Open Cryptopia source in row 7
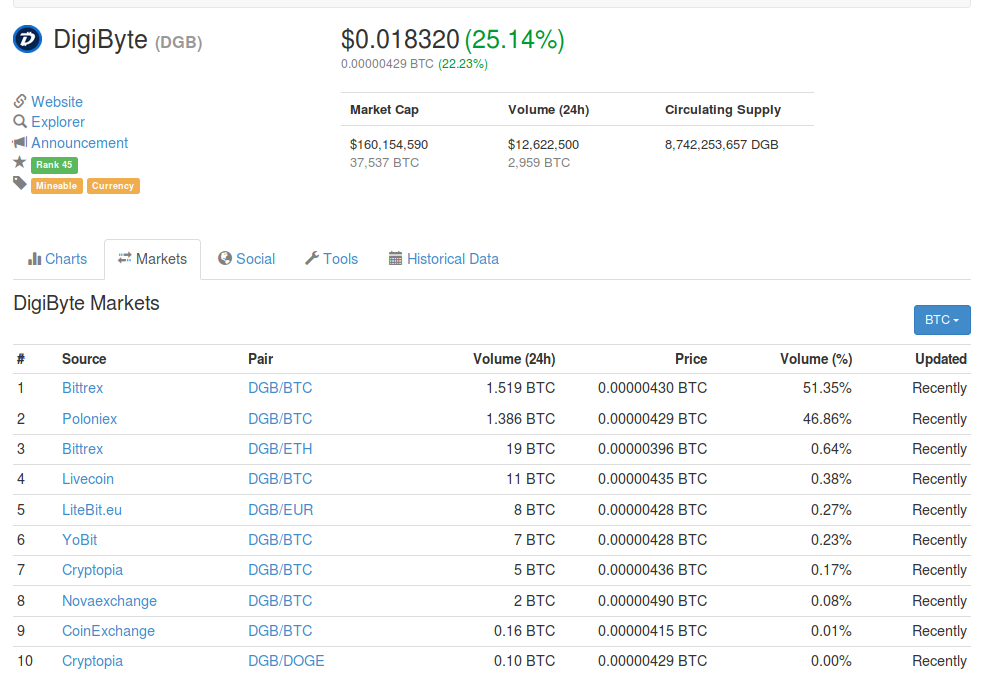This screenshot has width=1005, height=675. pos(92,570)
